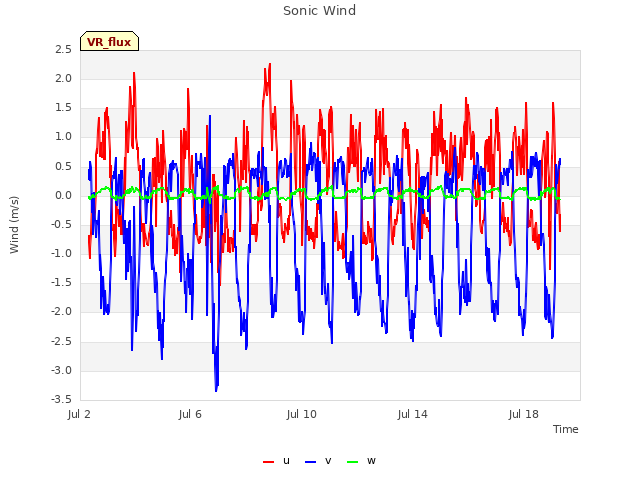Click the -1.5 y-axis tick label
Image resolution: width=640 pixels, height=480 pixels.
[x=62, y=283]
